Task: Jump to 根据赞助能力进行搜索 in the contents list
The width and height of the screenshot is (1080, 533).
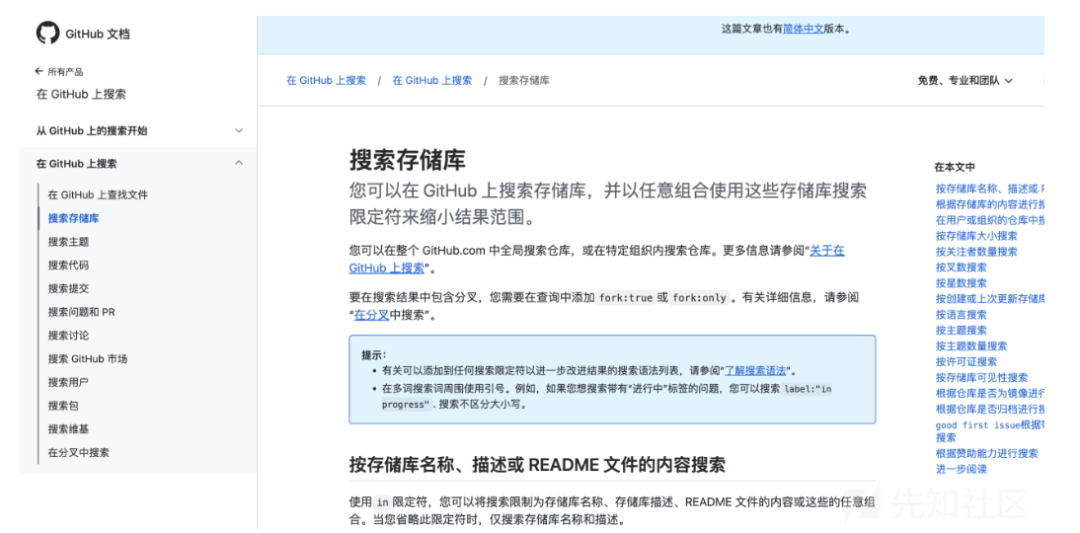Action: point(986,454)
